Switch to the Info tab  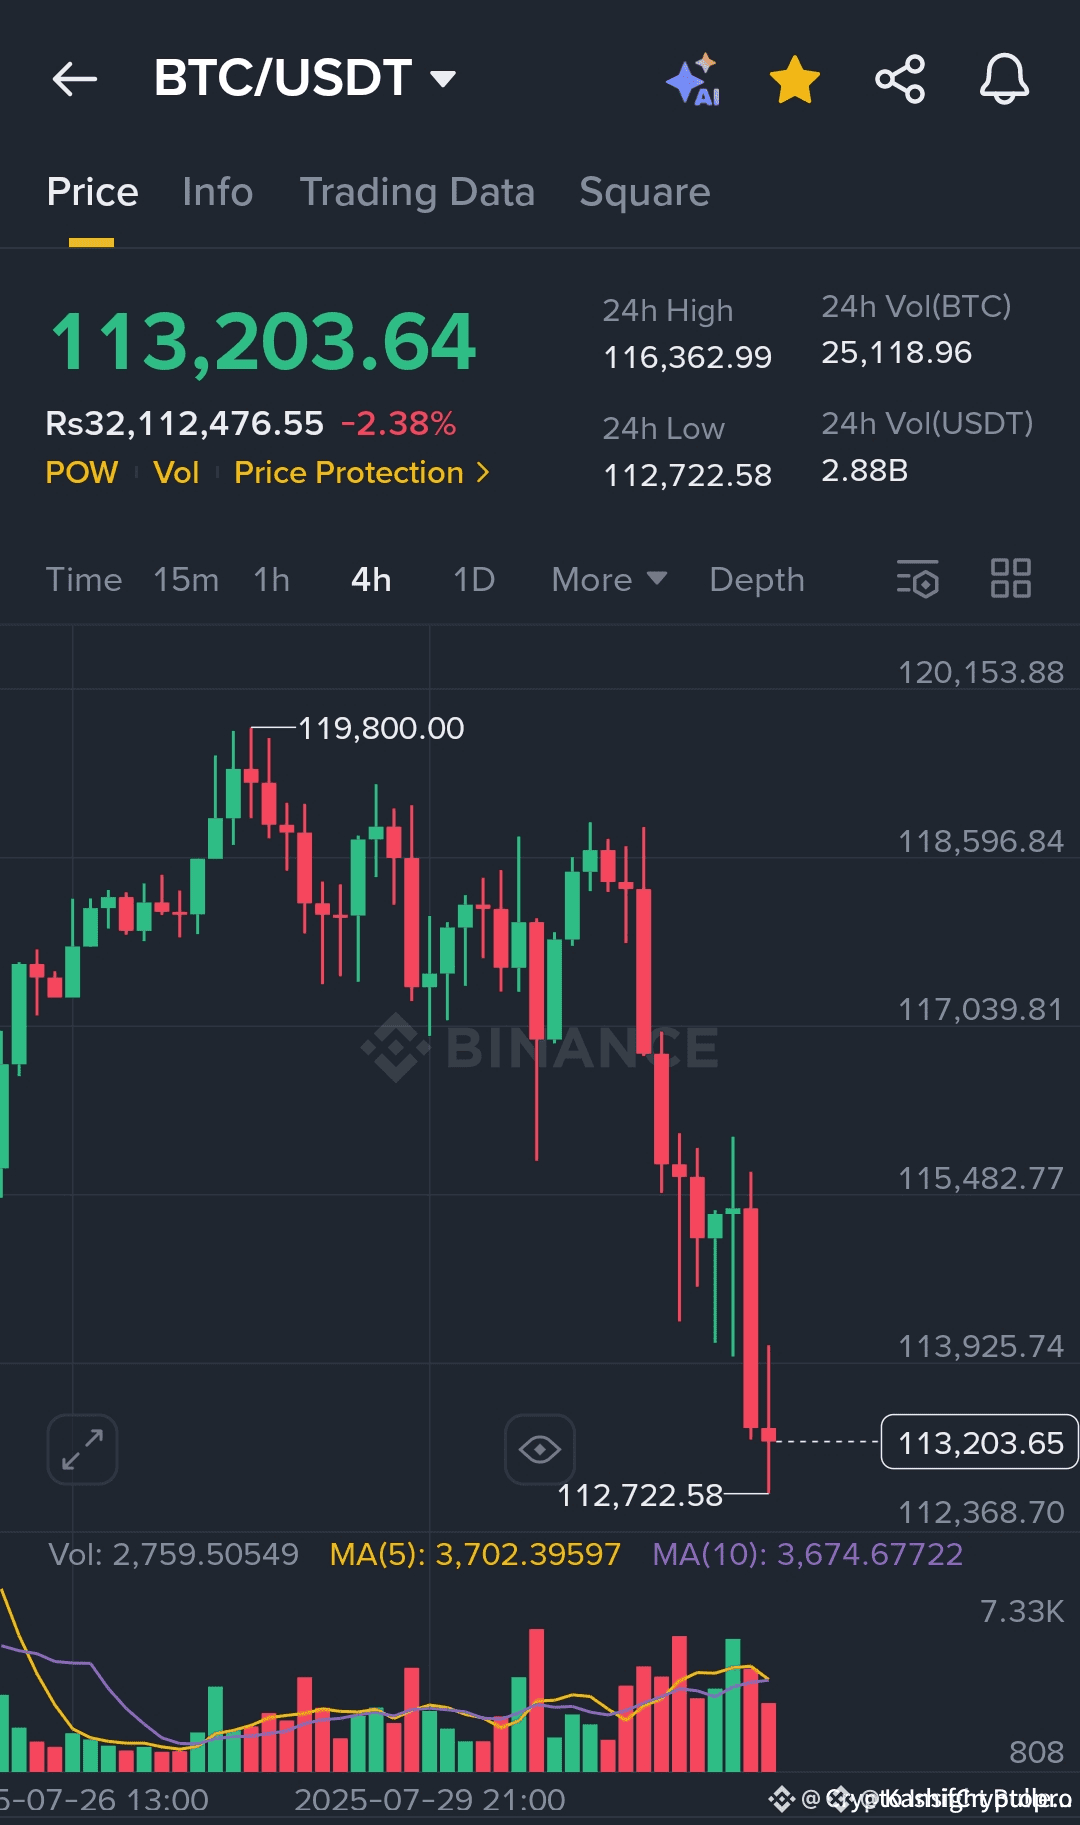click(218, 192)
